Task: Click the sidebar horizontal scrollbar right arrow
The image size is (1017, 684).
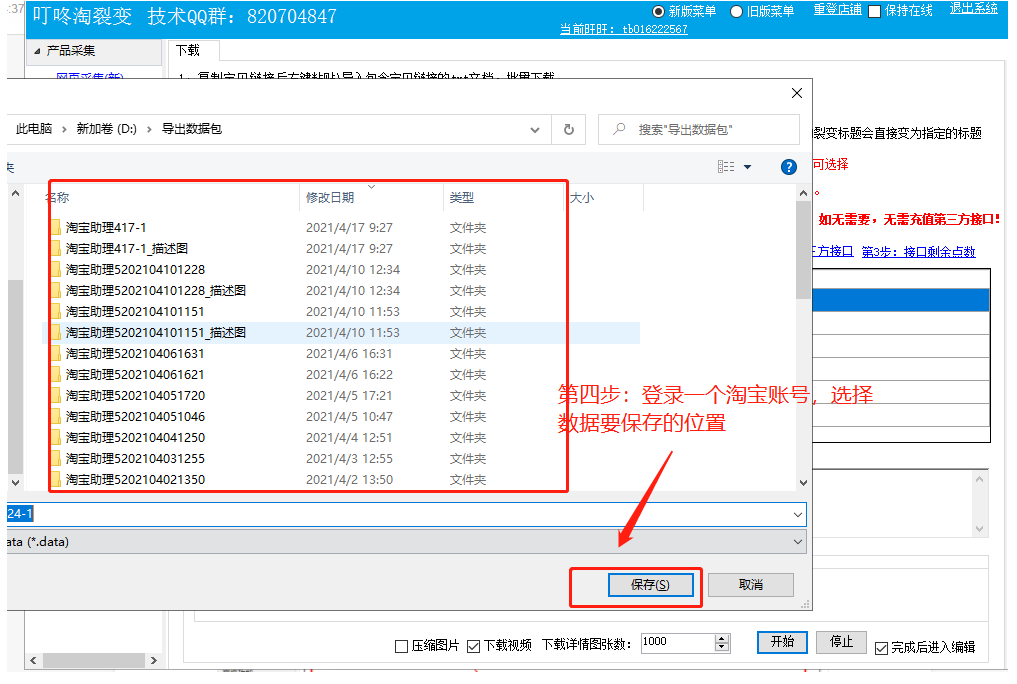Action: [154, 661]
